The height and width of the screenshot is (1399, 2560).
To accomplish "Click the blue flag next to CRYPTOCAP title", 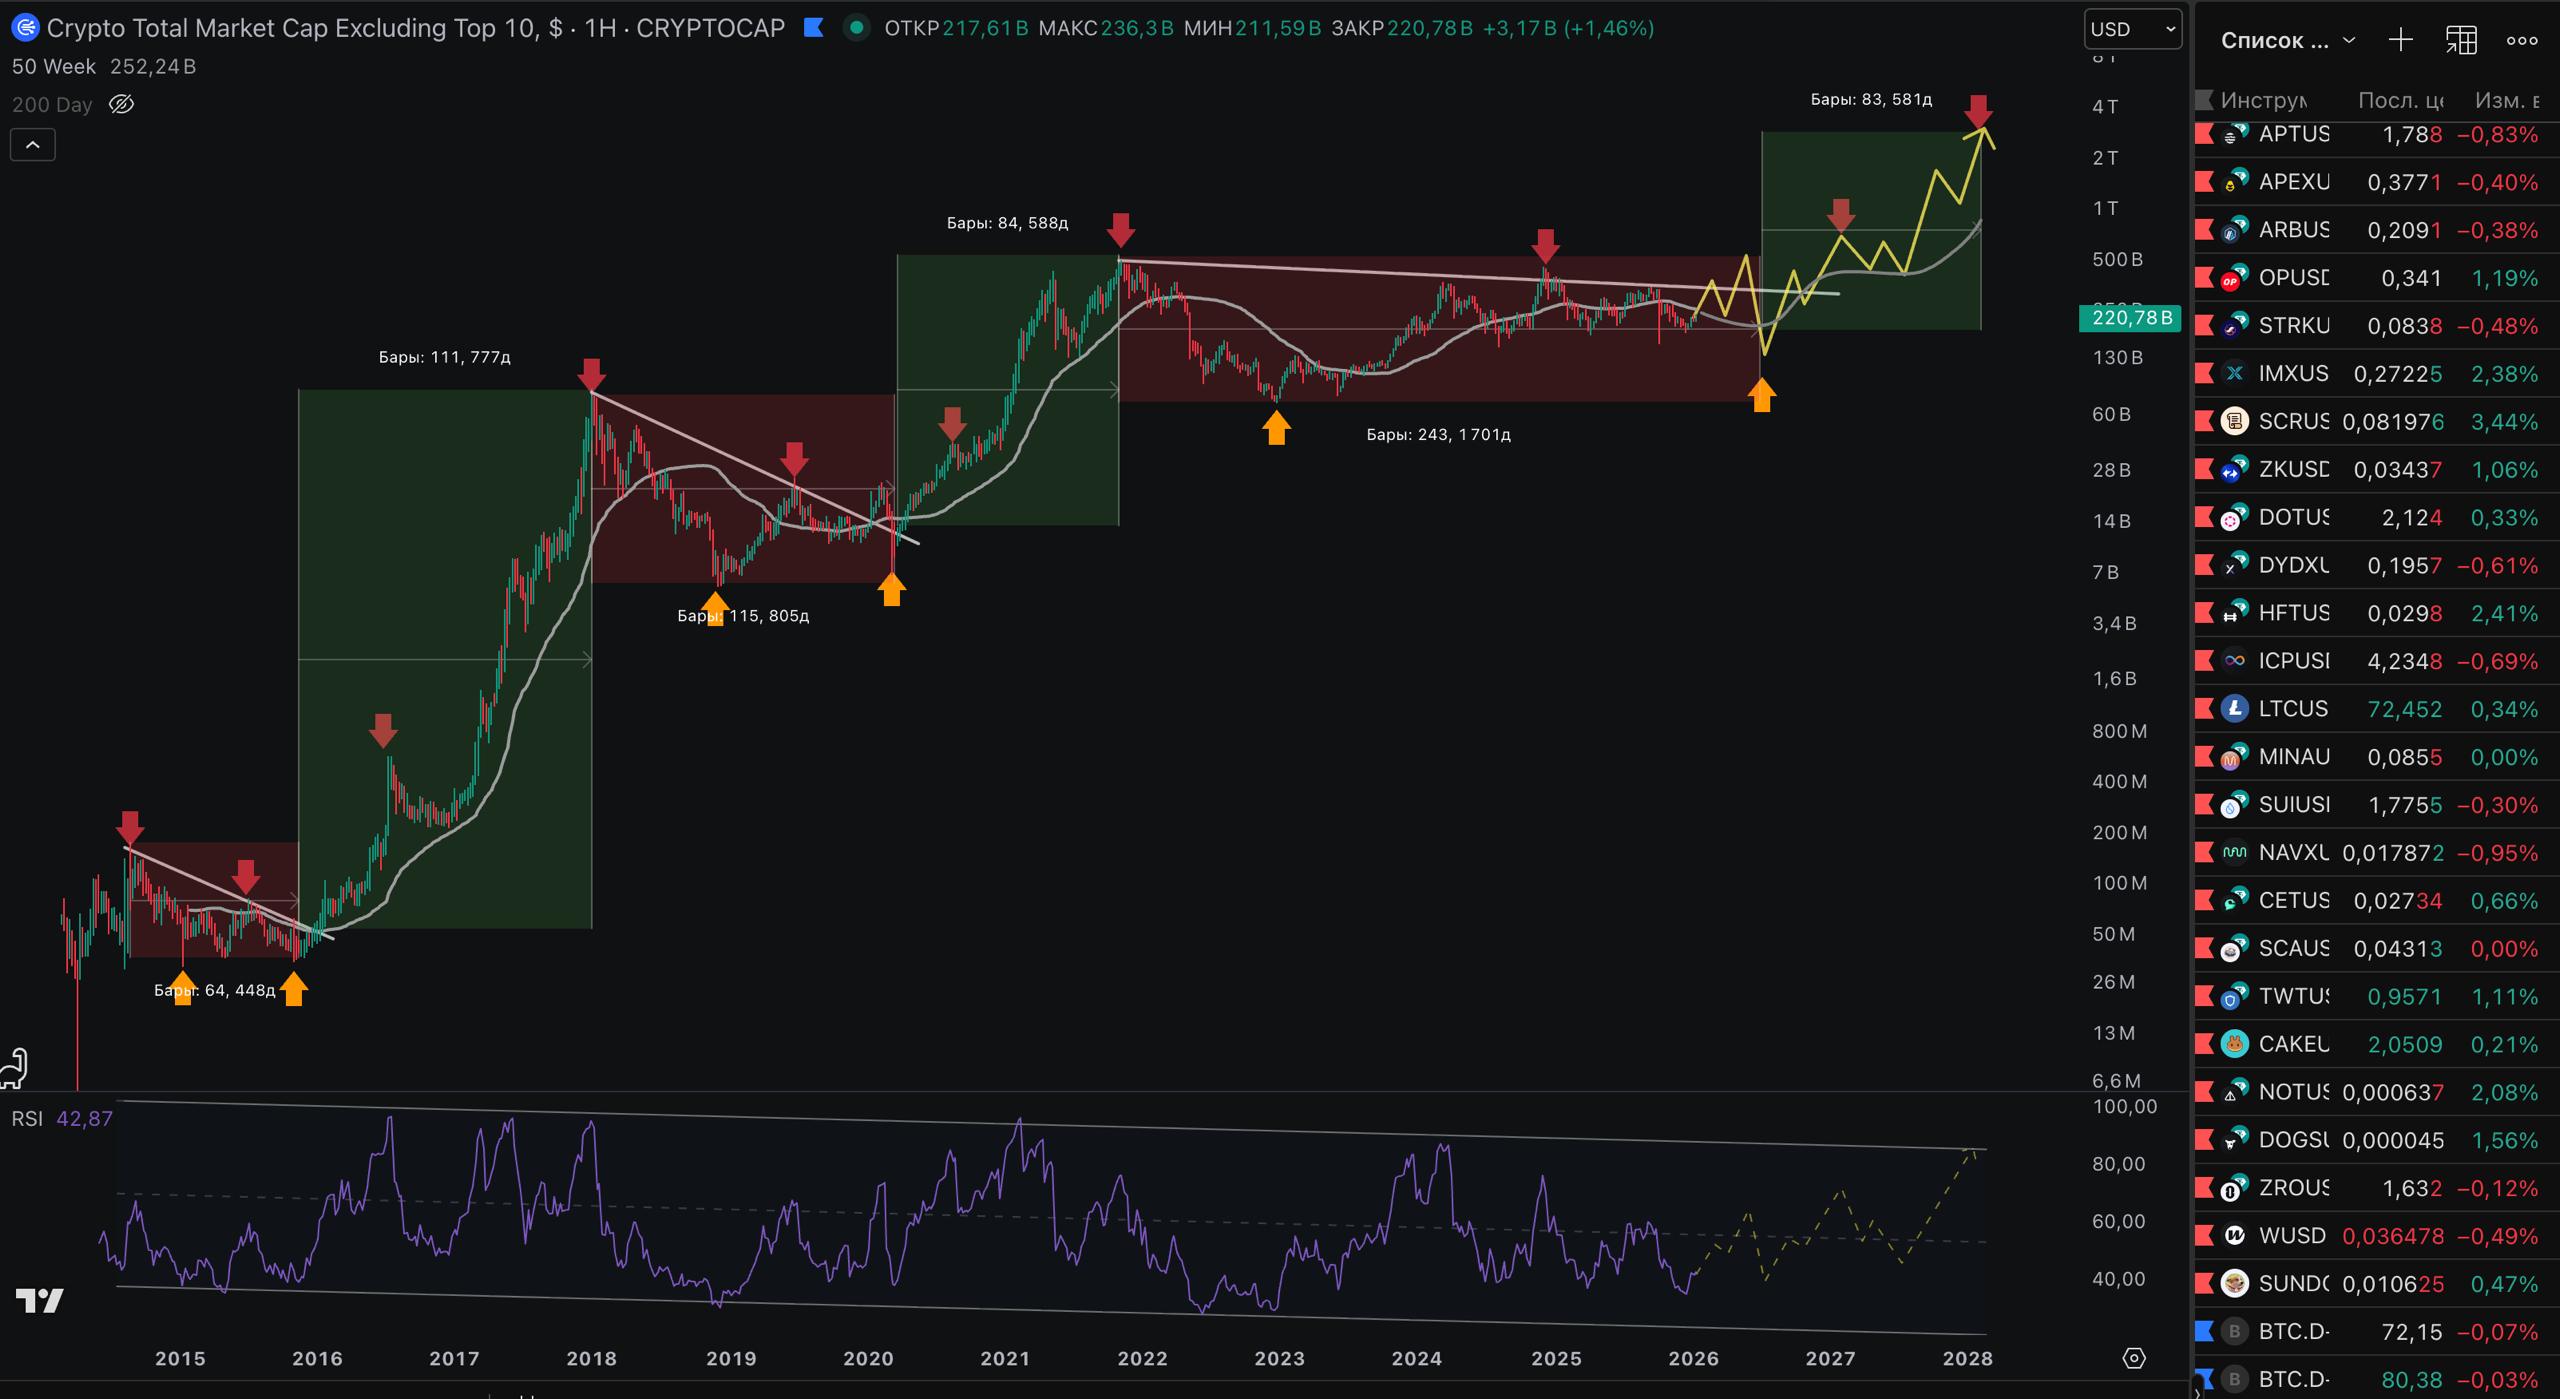I will tap(814, 28).
